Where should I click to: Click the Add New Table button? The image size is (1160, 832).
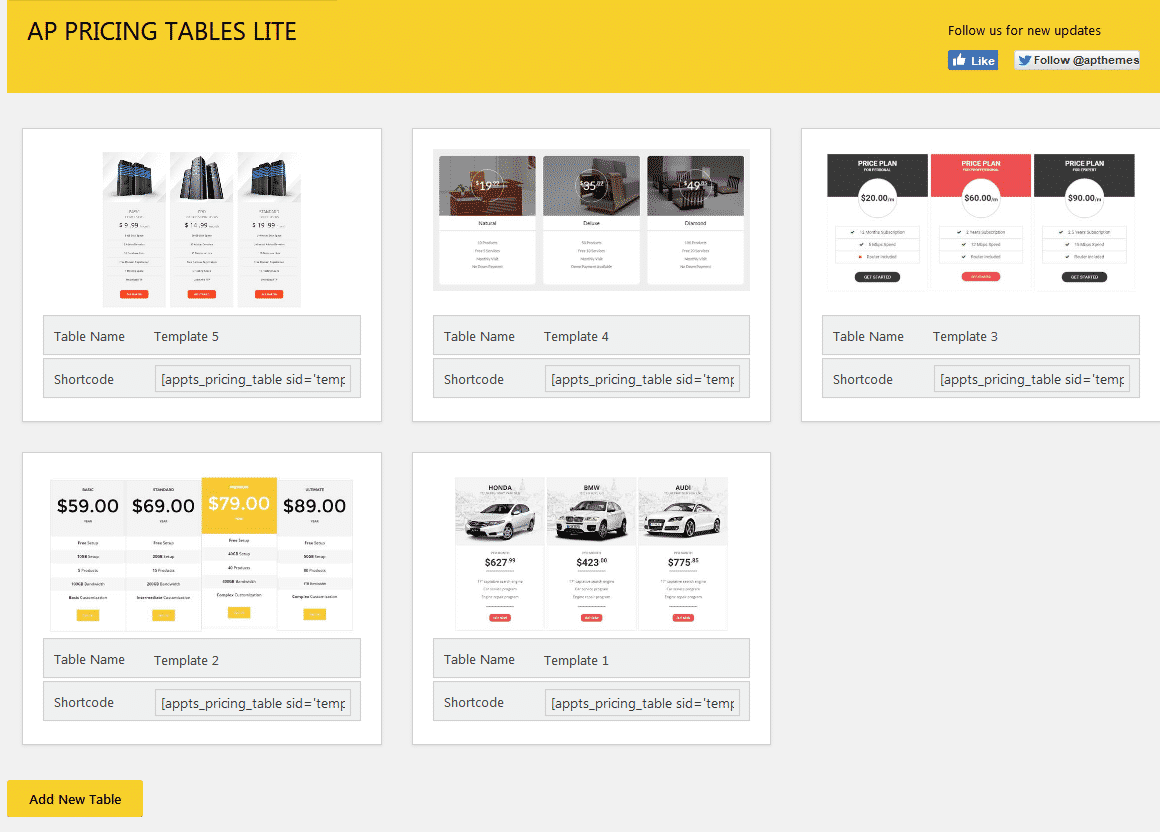75,799
